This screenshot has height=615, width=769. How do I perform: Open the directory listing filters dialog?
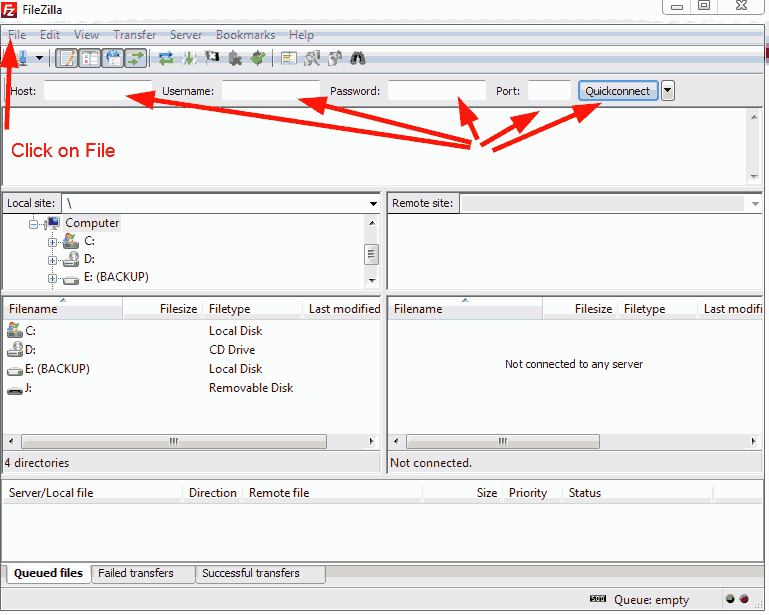288,59
